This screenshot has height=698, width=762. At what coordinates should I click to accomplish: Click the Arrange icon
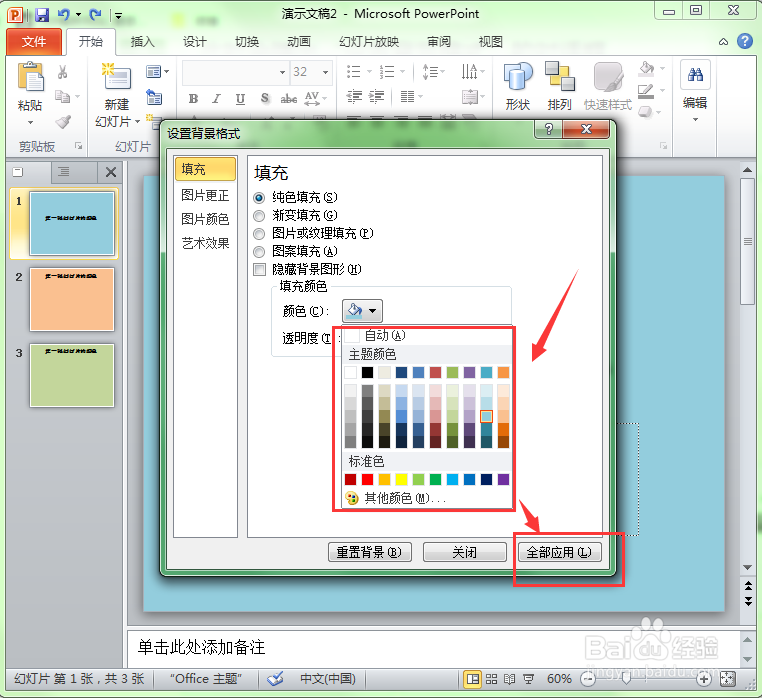tap(559, 77)
